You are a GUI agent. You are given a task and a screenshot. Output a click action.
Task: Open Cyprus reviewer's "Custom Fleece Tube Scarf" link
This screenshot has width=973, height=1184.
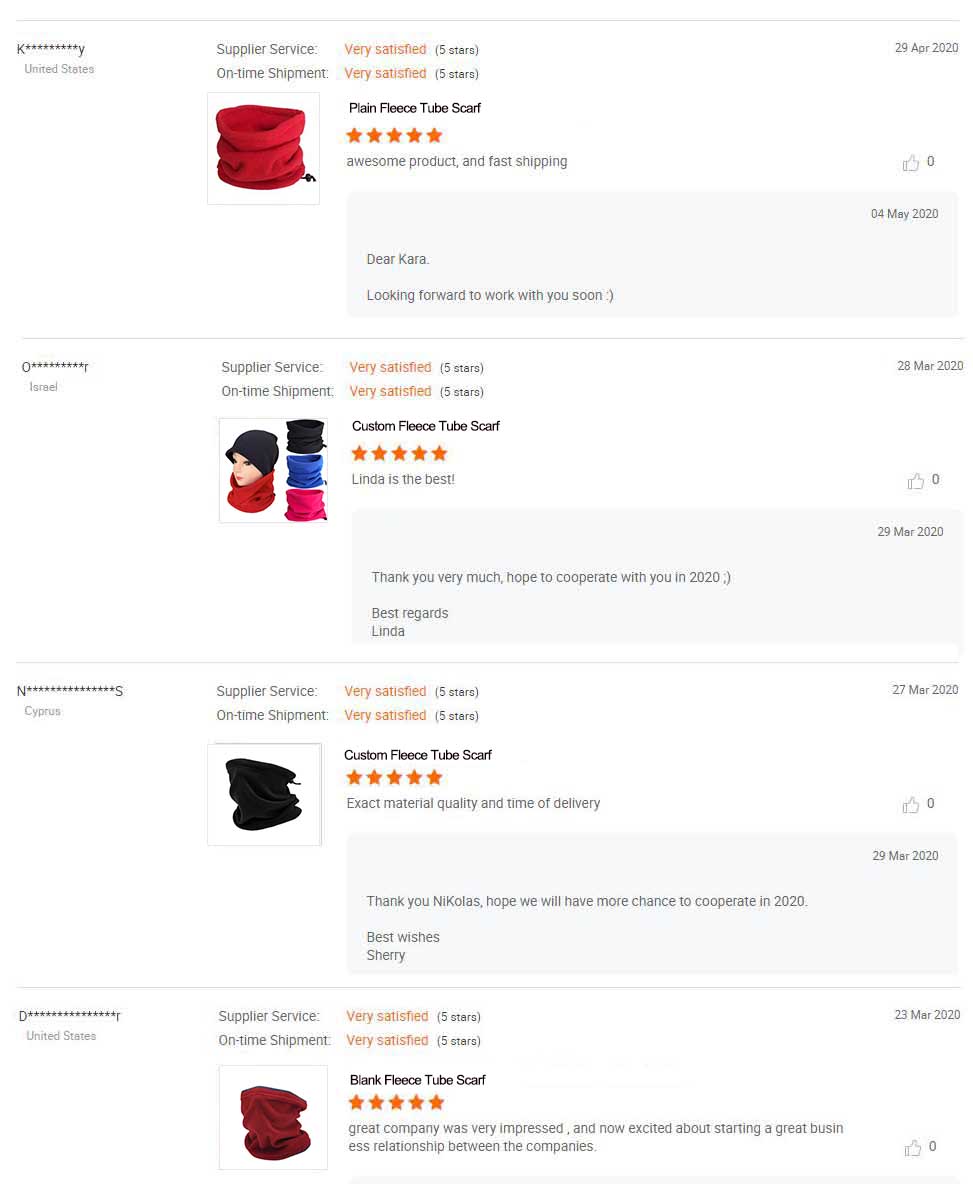(418, 755)
